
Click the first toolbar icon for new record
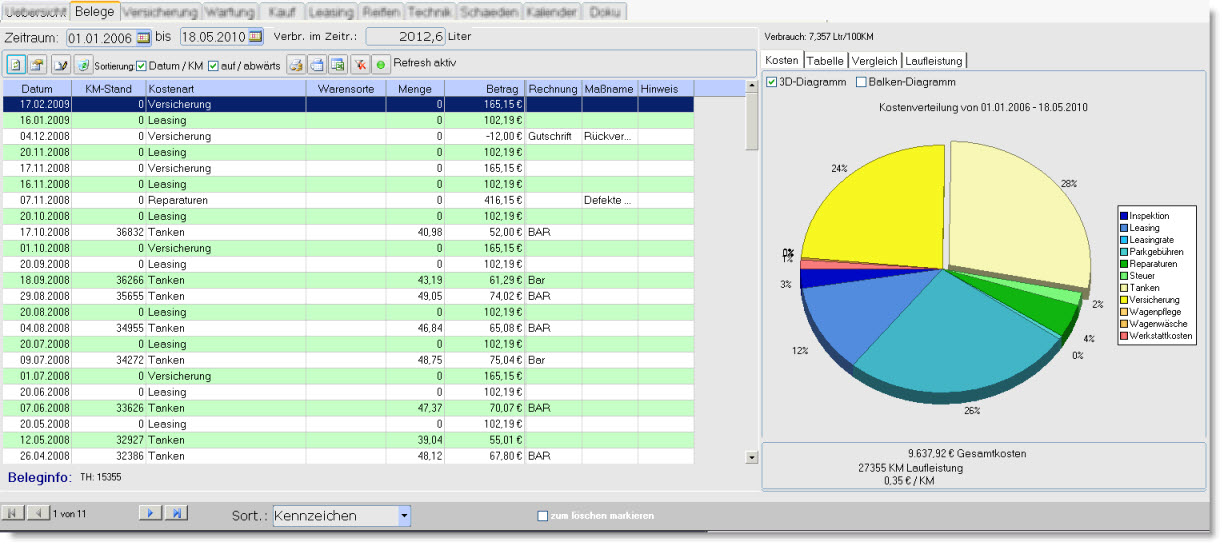16,64
